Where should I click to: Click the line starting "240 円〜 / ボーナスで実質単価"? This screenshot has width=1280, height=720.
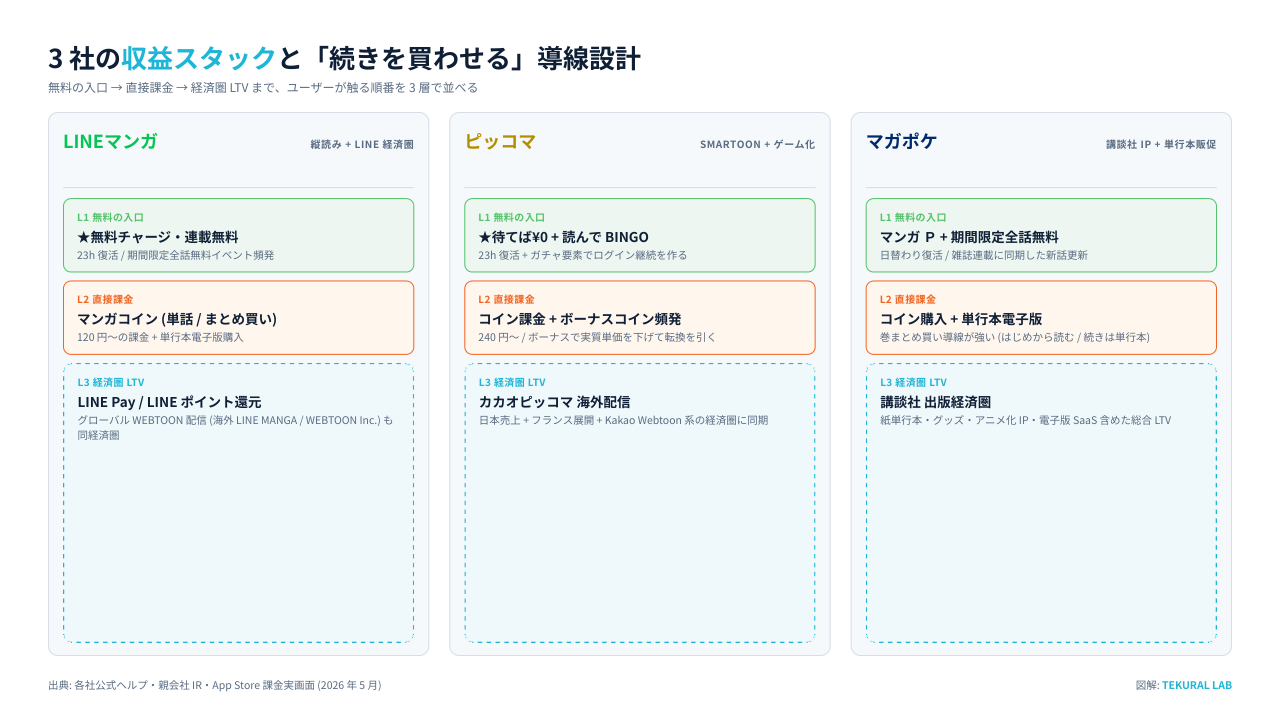coord(598,337)
